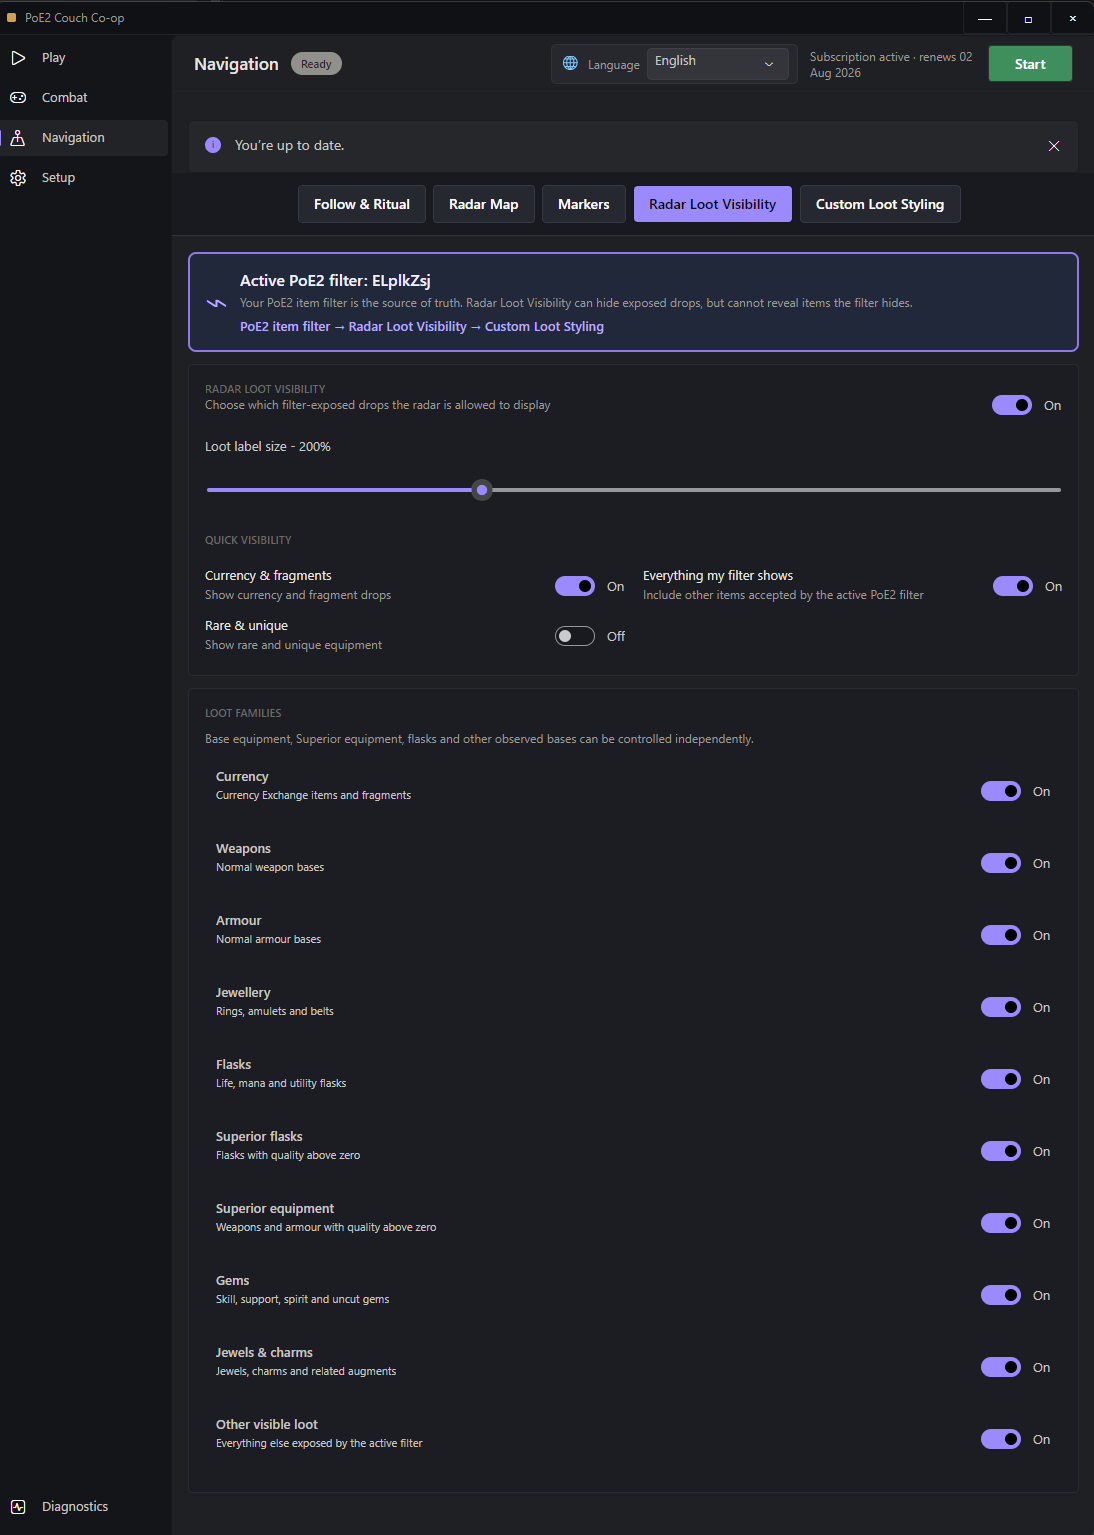The width and height of the screenshot is (1094, 1535).
Task: Toggle the Armour loot family switch
Action: coord(1001,935)
